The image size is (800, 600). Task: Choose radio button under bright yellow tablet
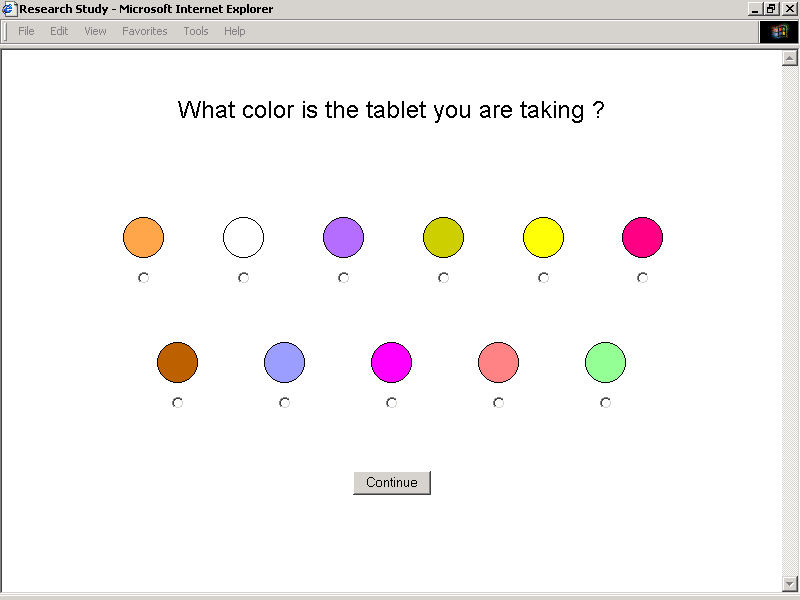point(543,278)
